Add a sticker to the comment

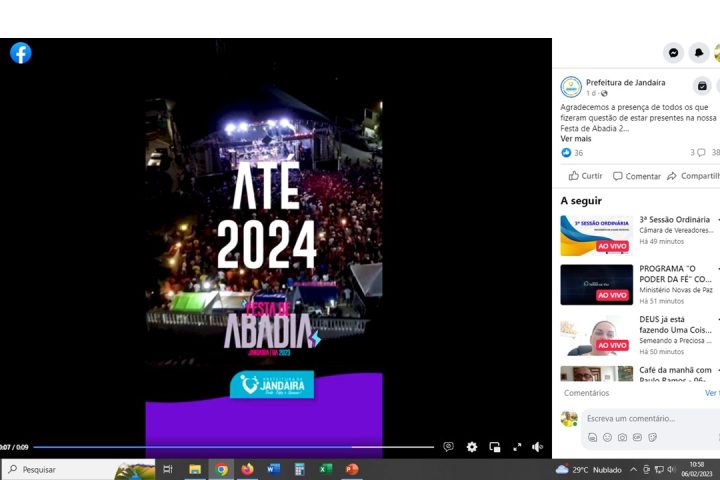point(652,437)
